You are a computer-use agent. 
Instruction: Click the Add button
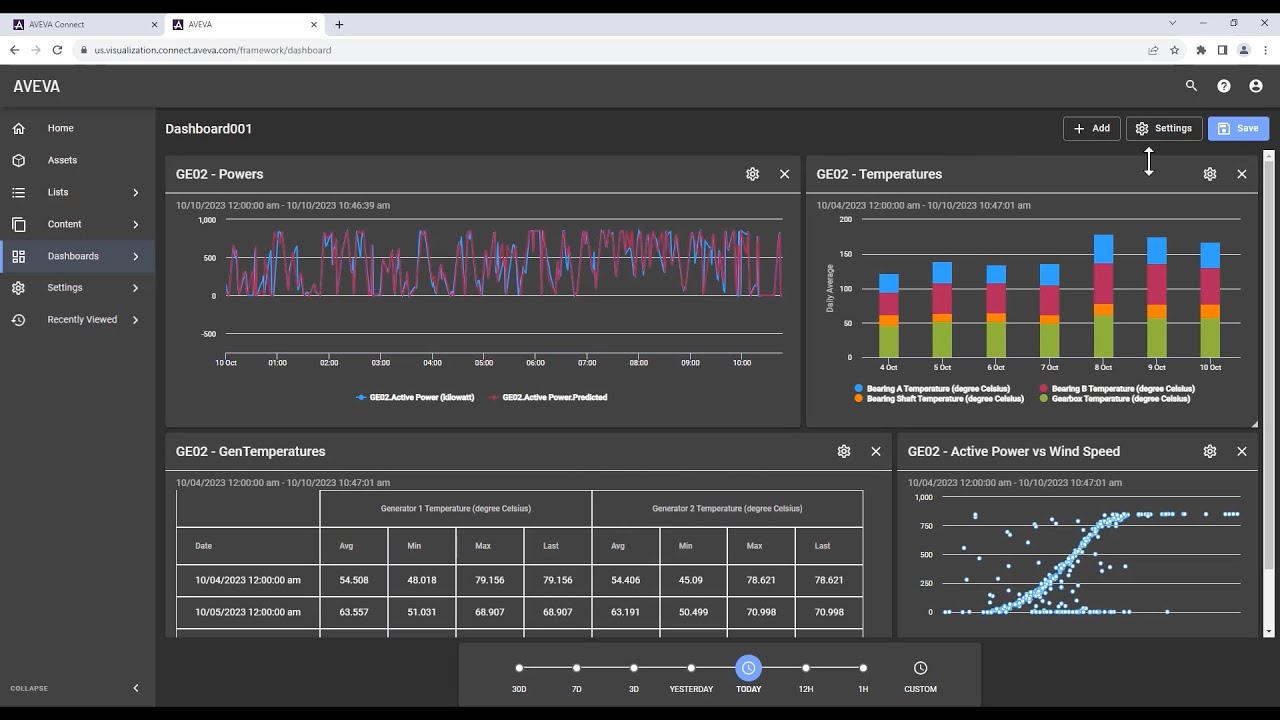pos(1091,128)
